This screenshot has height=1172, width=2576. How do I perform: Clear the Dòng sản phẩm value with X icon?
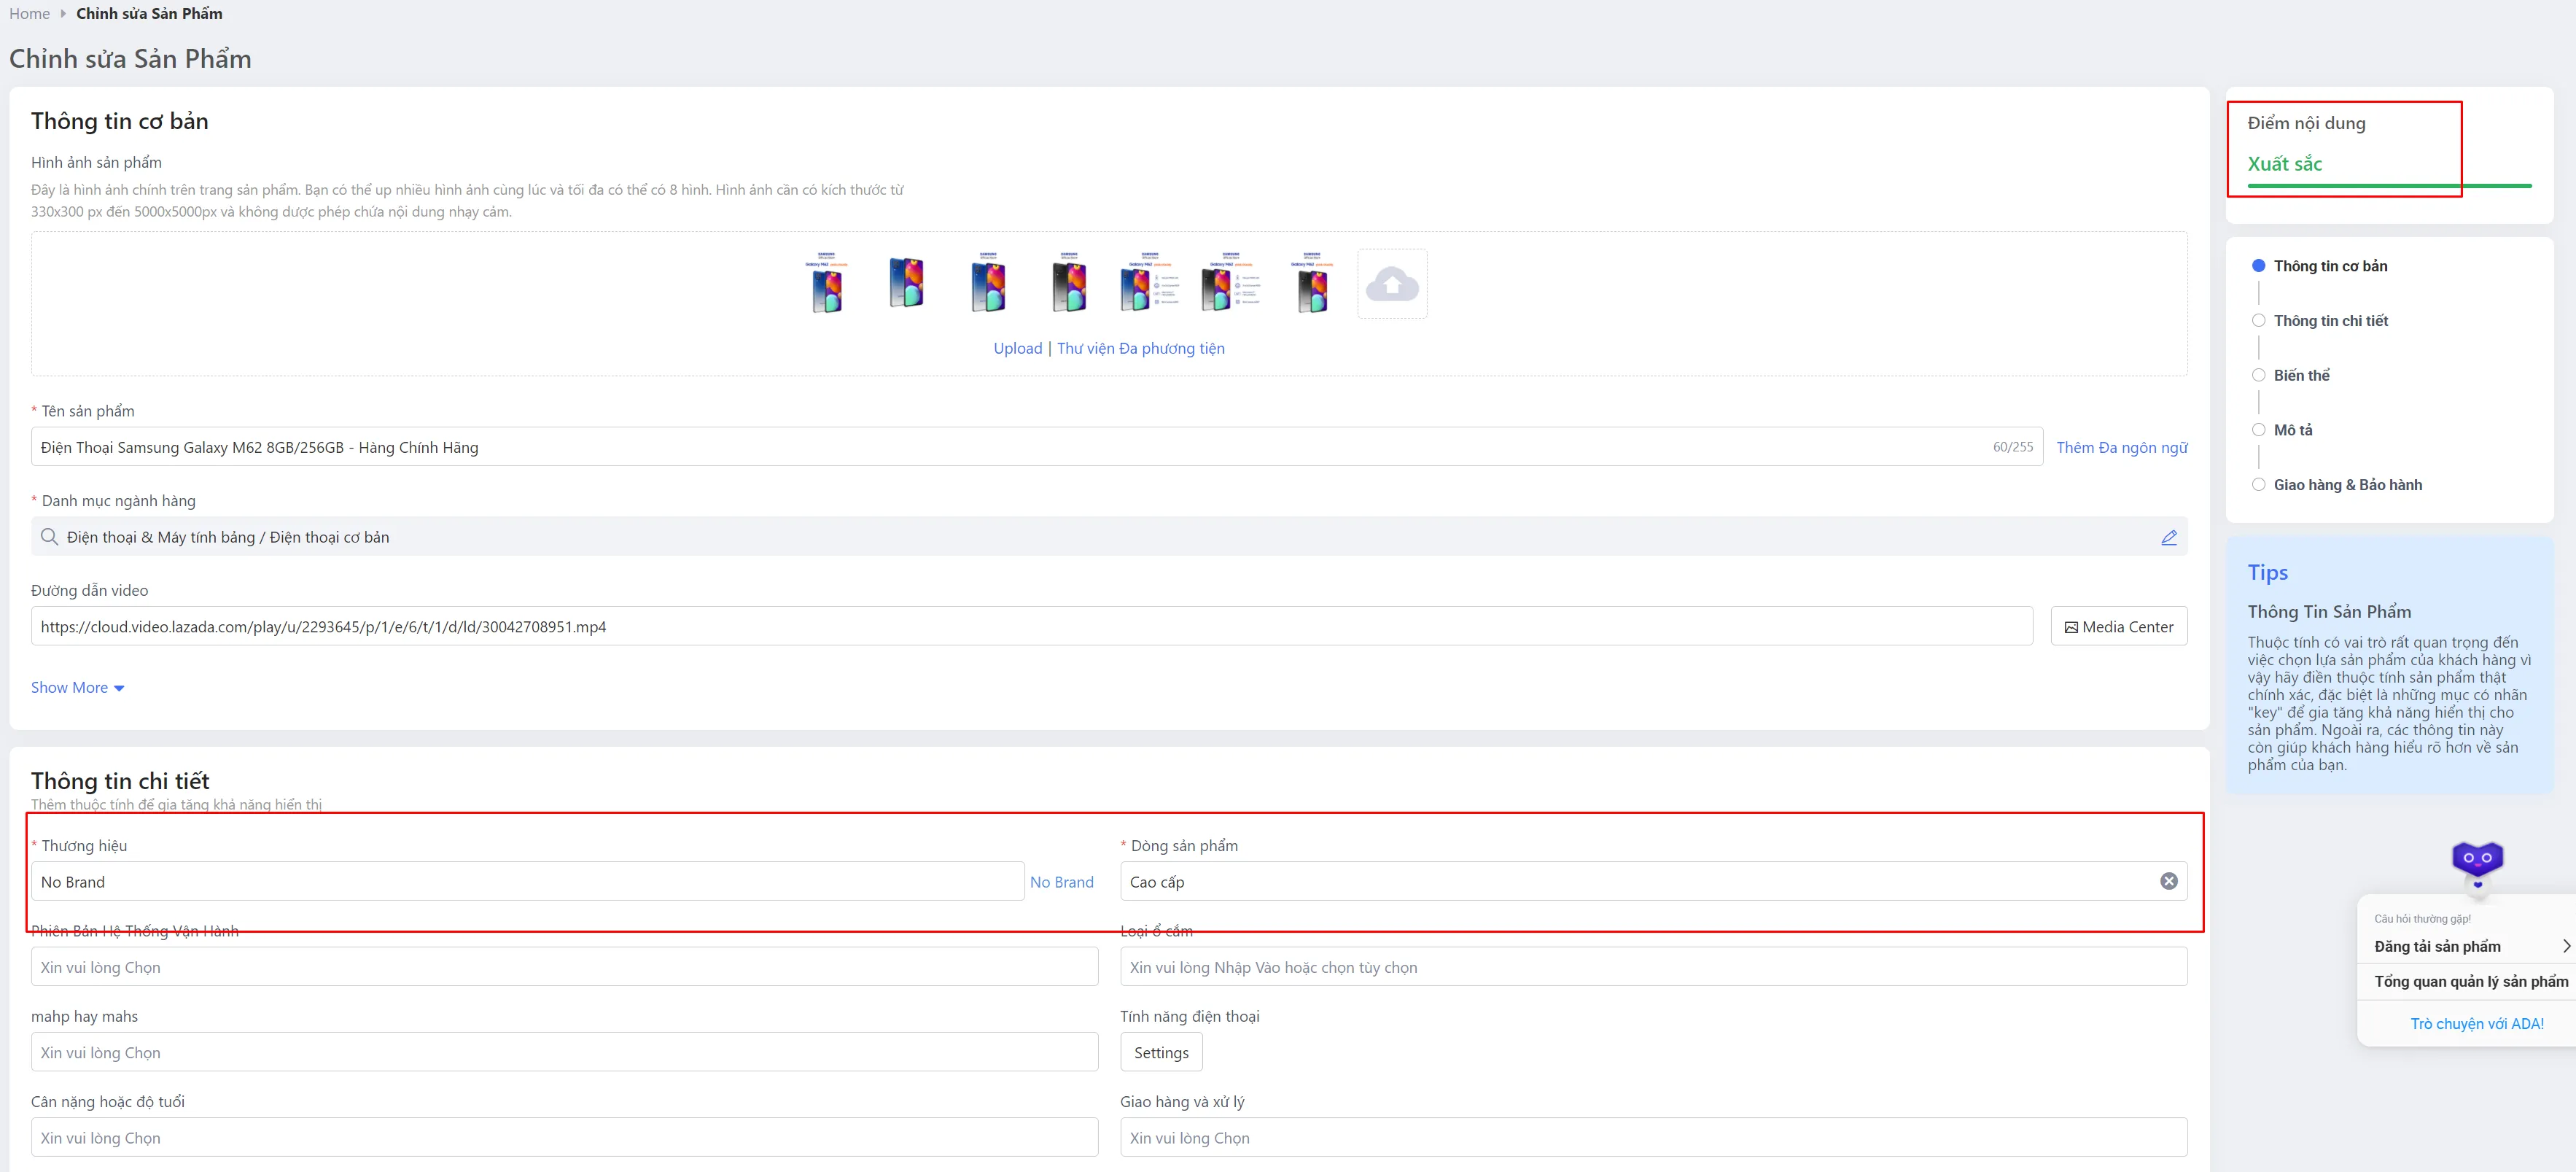(x=2168, y=881)
